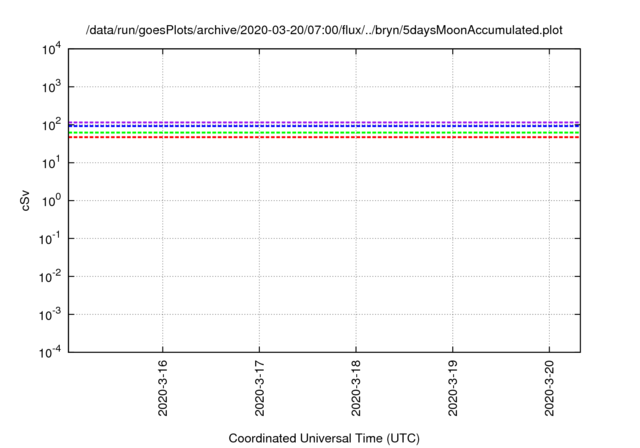Click the 10^4 y-axis tick label

(x=51, y=49)
